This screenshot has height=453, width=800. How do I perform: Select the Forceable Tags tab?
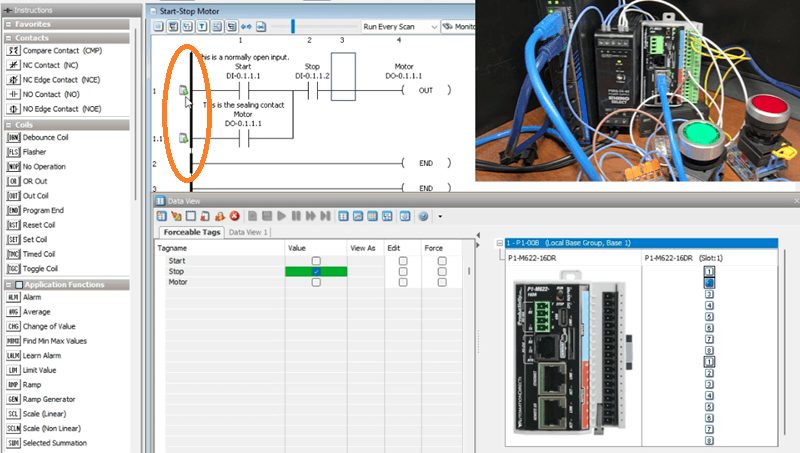coord(190,232)
